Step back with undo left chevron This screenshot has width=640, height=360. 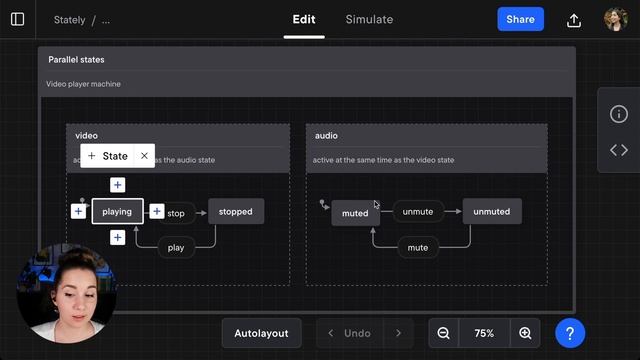(x=331, y=333)
